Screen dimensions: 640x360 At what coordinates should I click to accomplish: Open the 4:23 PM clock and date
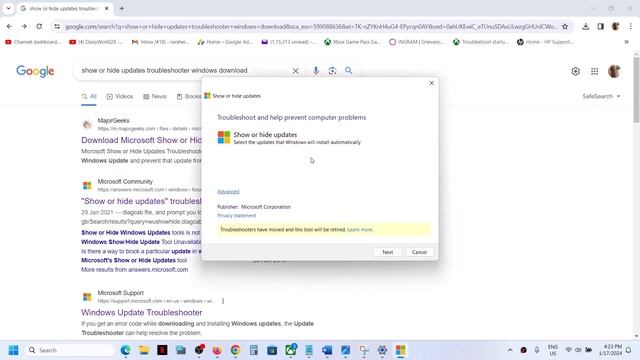611,350
